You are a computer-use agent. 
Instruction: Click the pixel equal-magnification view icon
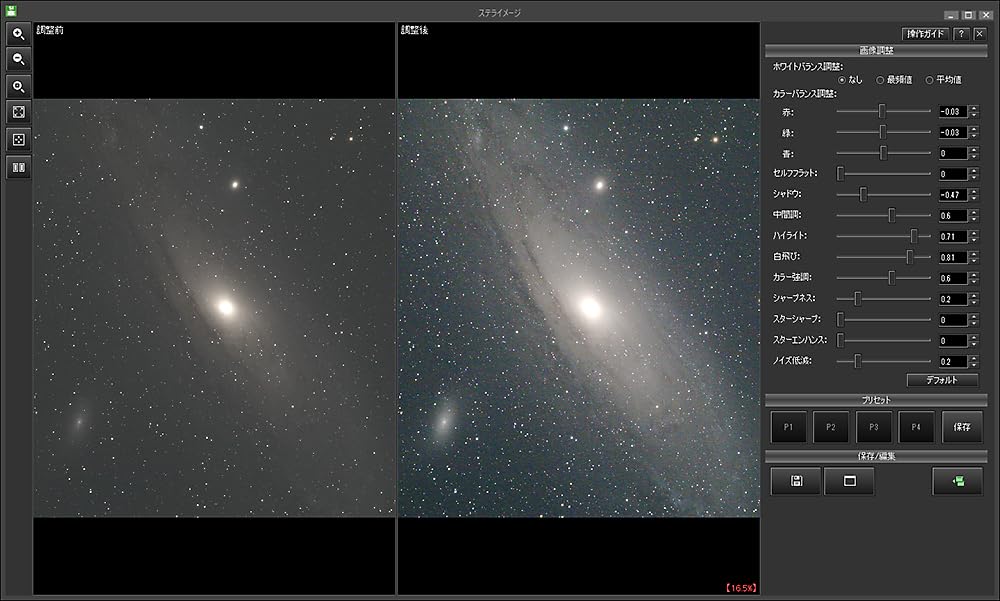coord(18,138)
